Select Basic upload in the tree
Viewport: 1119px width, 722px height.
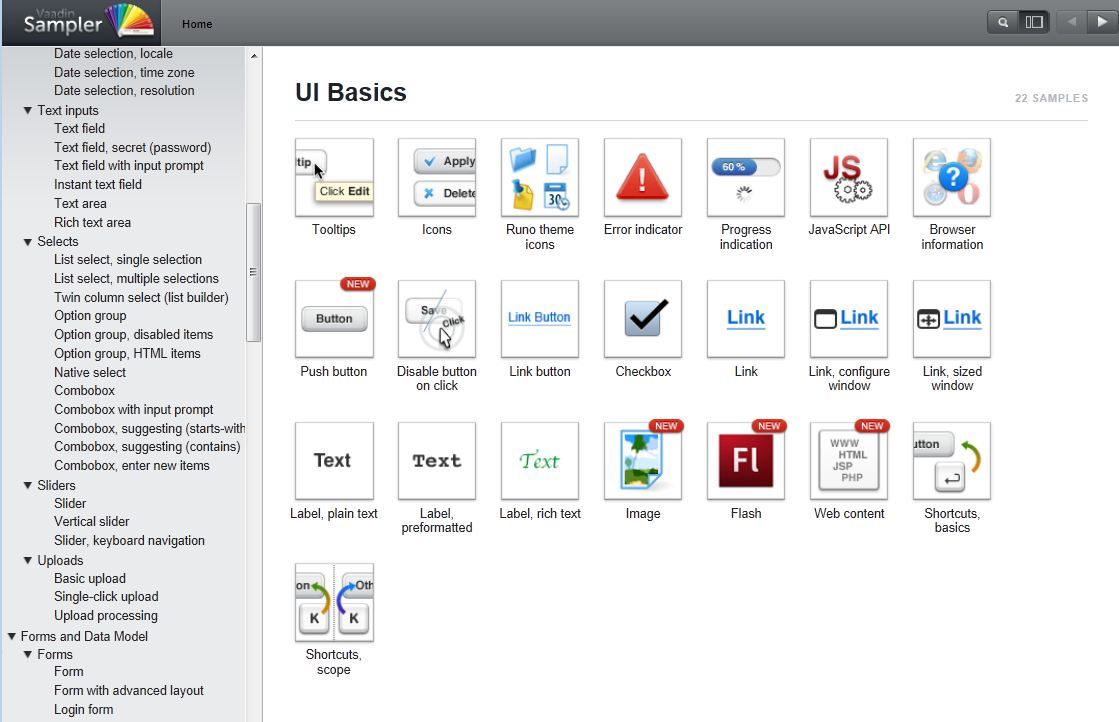[90, 579]
